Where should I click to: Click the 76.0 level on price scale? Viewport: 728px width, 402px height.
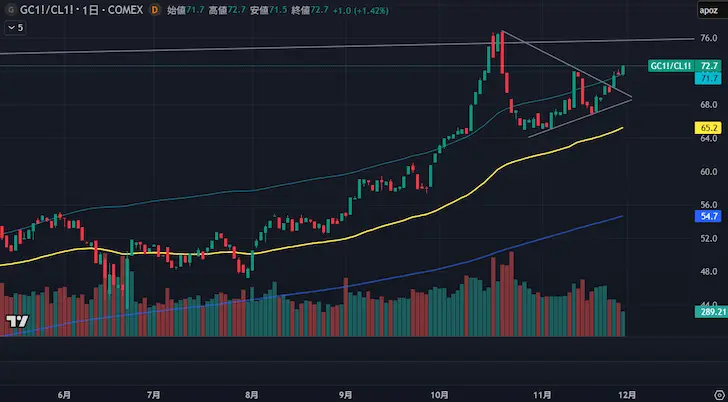click(709, 38)
